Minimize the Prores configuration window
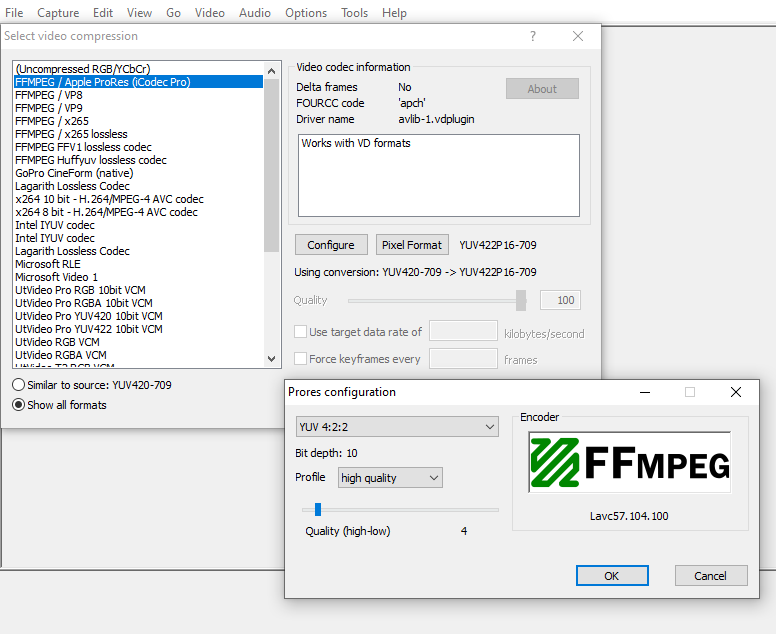The image size is (776, 634). pos(644,392)
